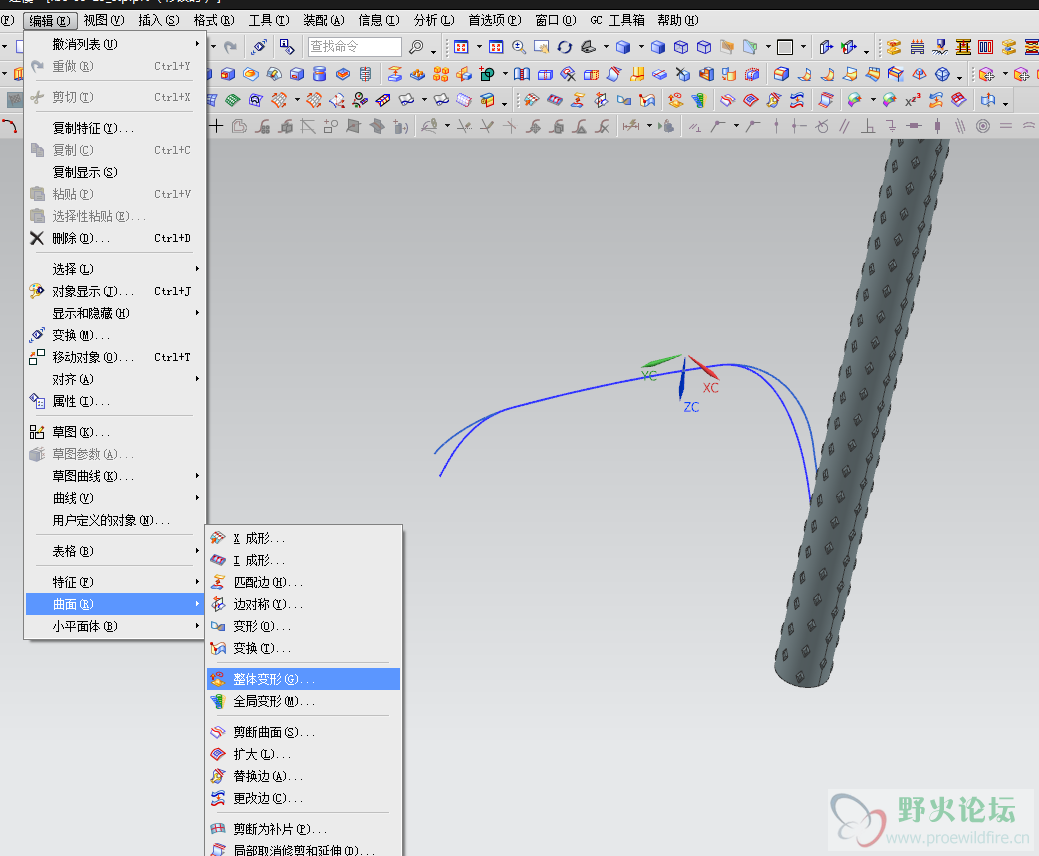Click 移动对象(O)... menu entry
Viewport: 1039px width, 856px height.
115,357
